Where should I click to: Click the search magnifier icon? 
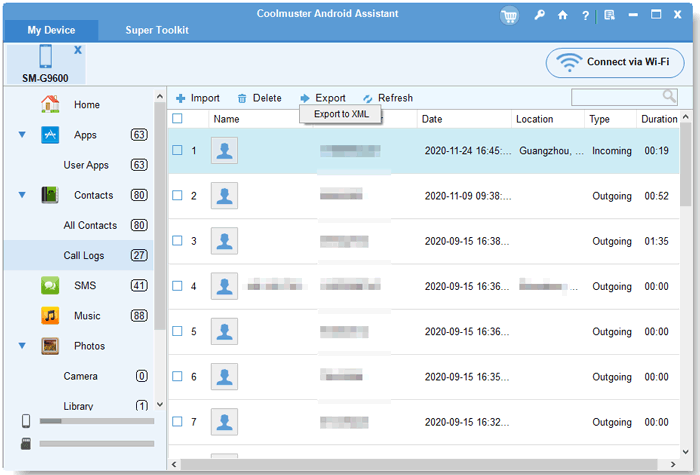pos(669,96)
